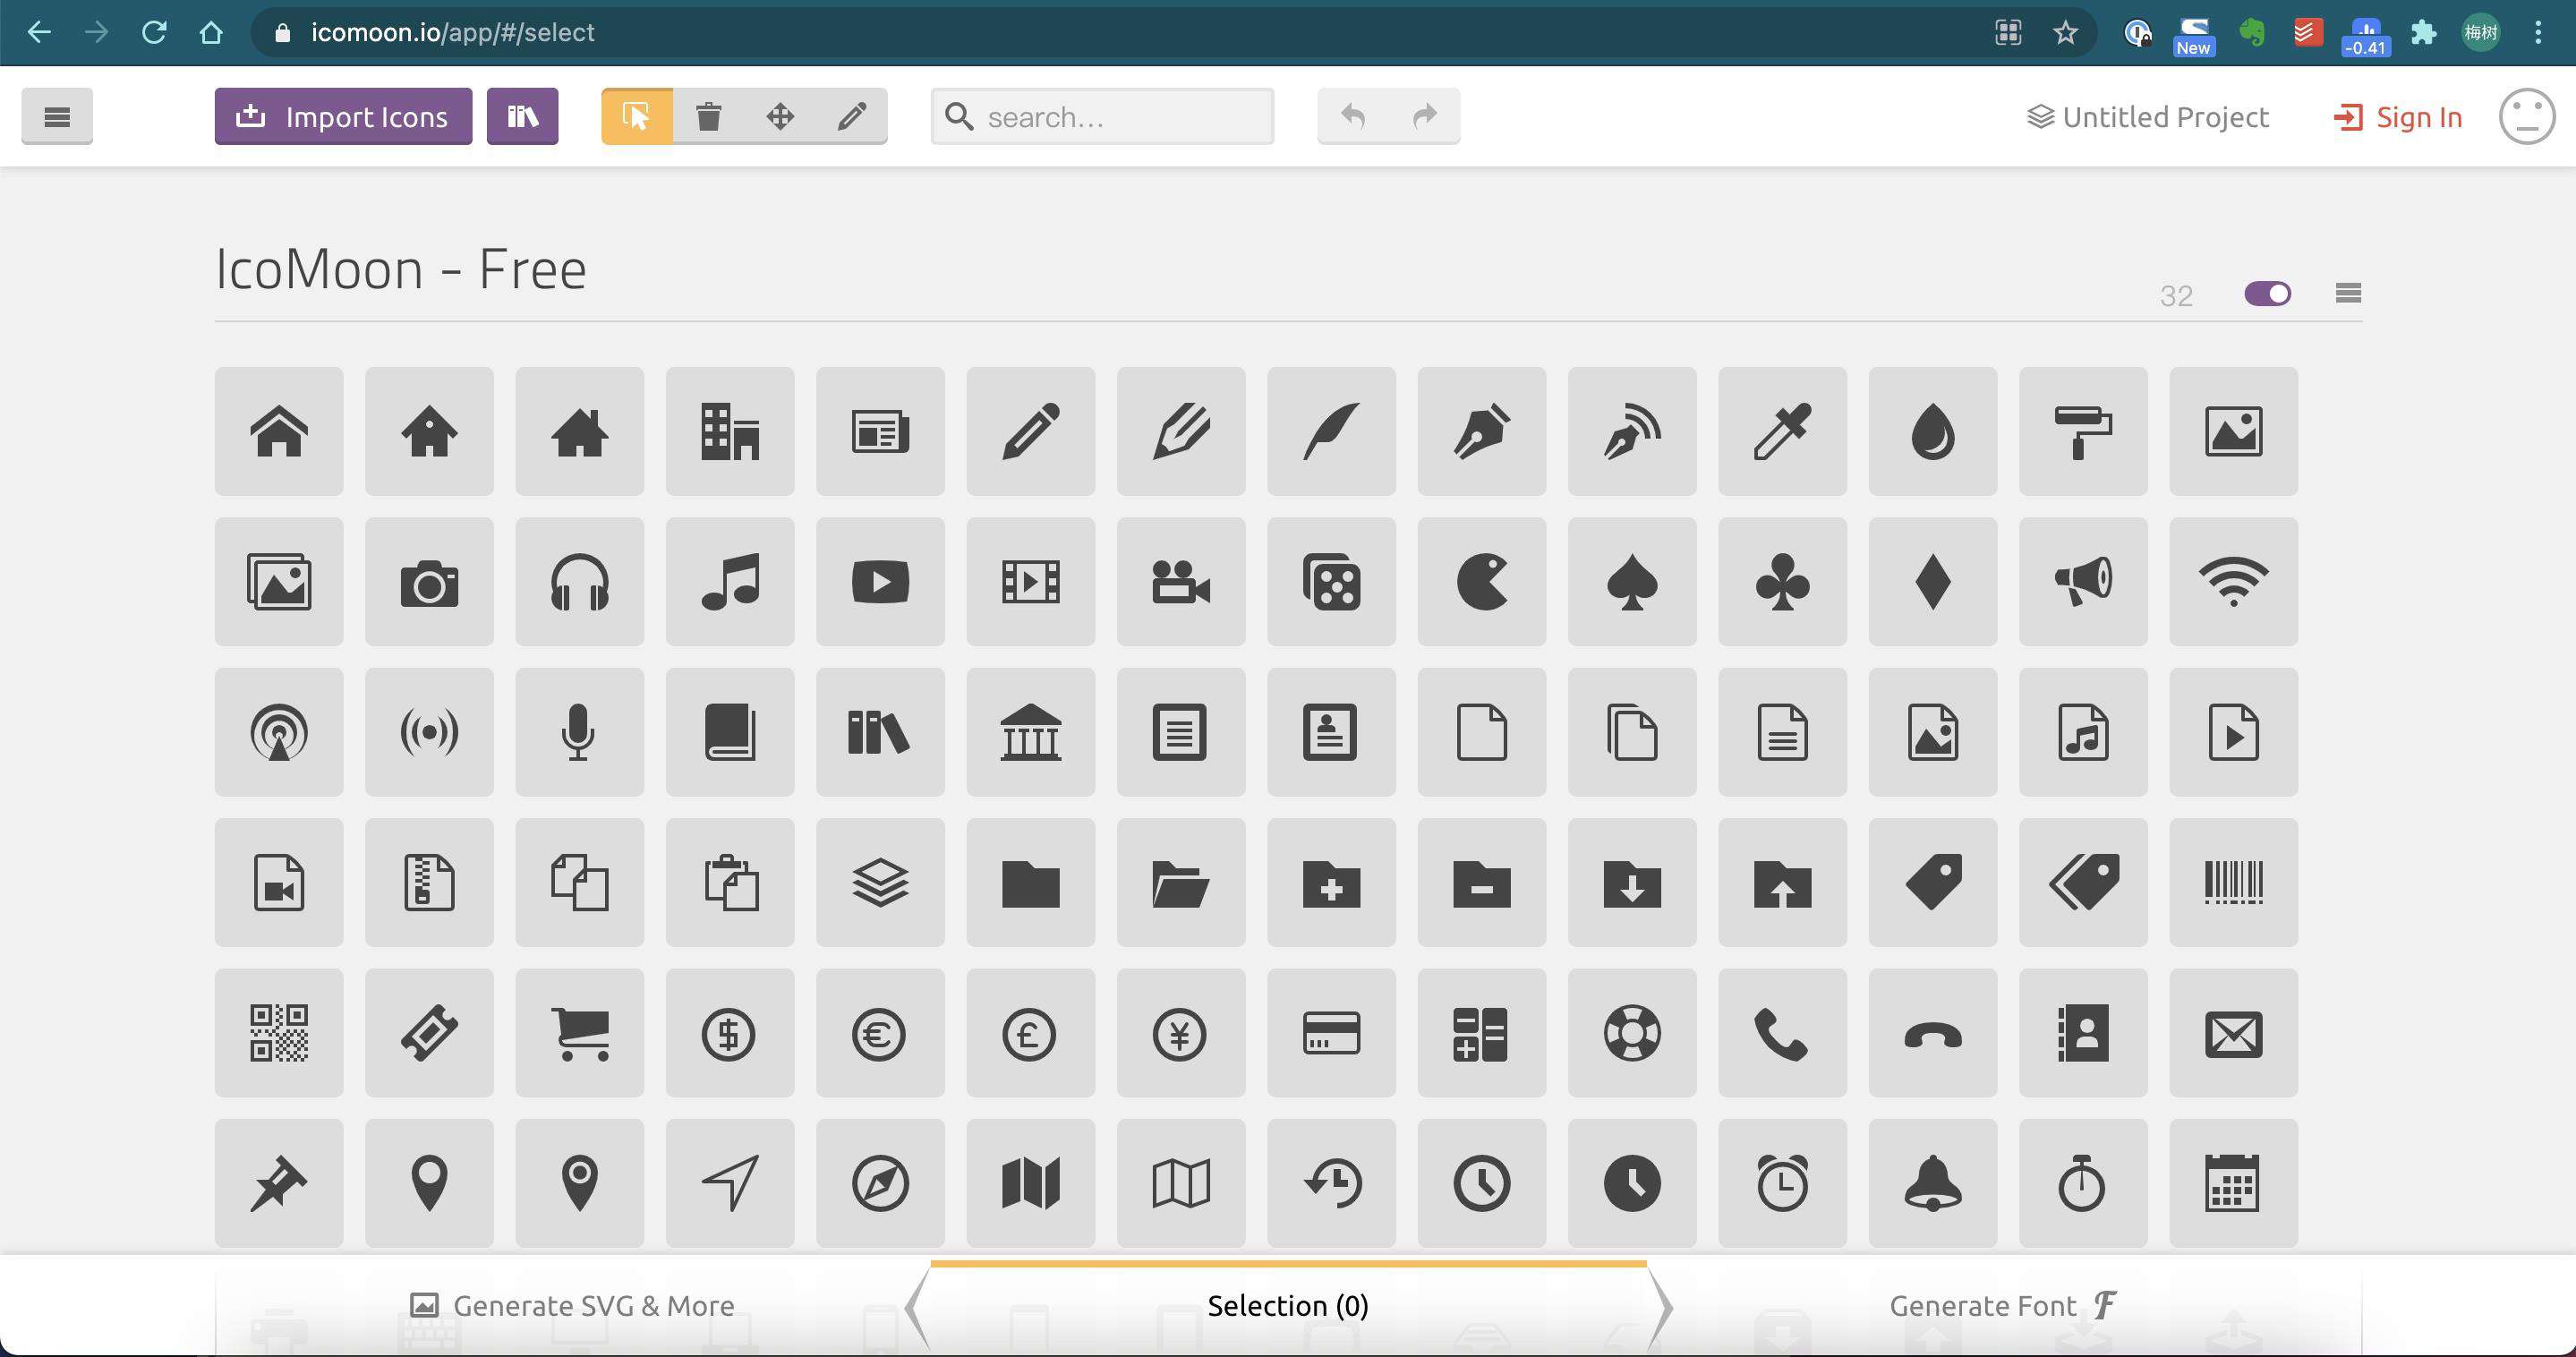Select the history clock icon

1331,1183
